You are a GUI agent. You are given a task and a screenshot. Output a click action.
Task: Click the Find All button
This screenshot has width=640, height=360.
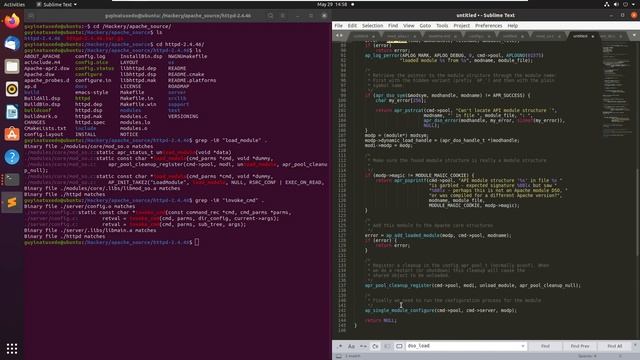615,346
